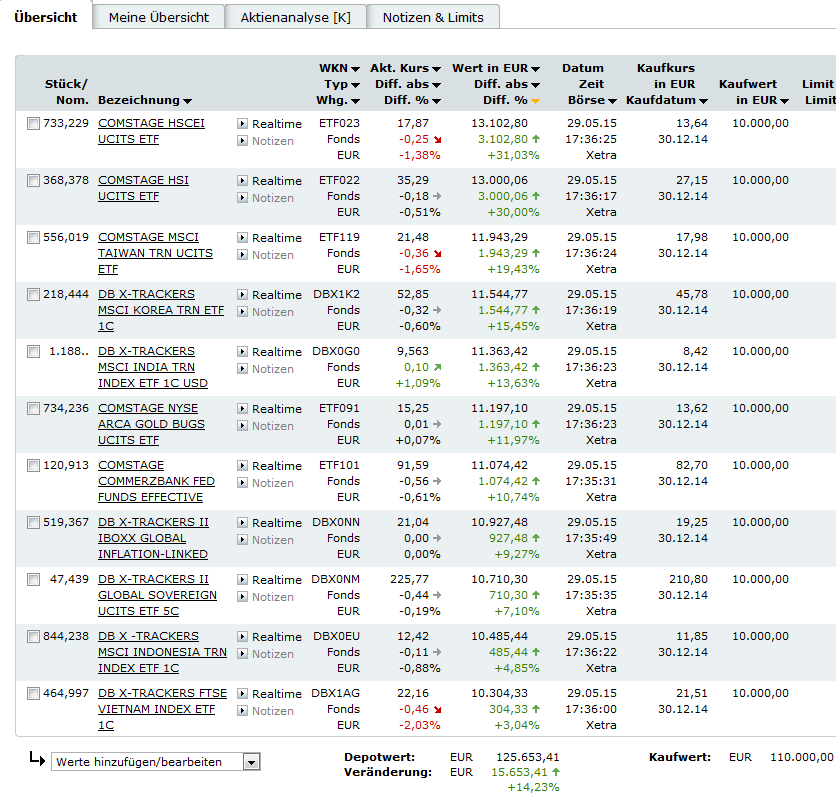
Task: Open Realtime icon for COMSTAGE HSCEI row
Action: click(x=242, y=124)
